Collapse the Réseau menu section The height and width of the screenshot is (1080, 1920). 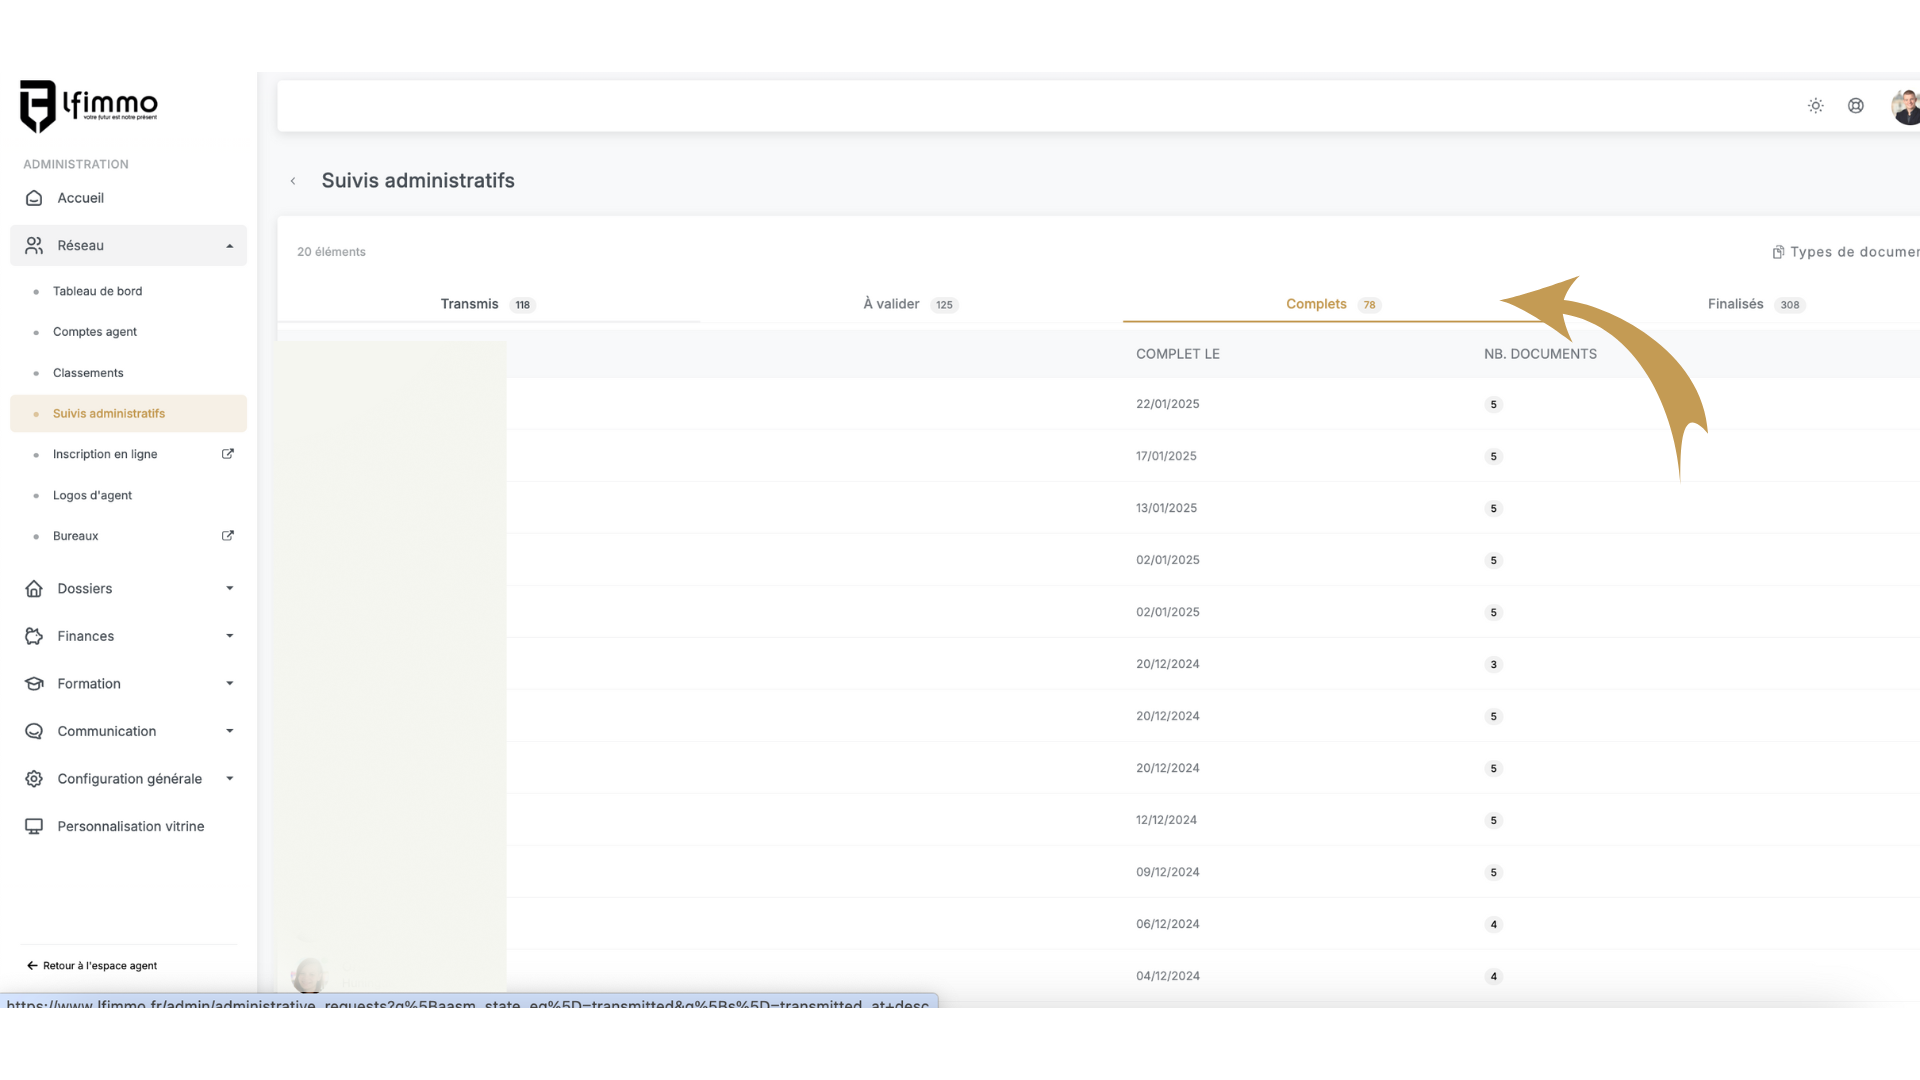[x=229, y=246]
